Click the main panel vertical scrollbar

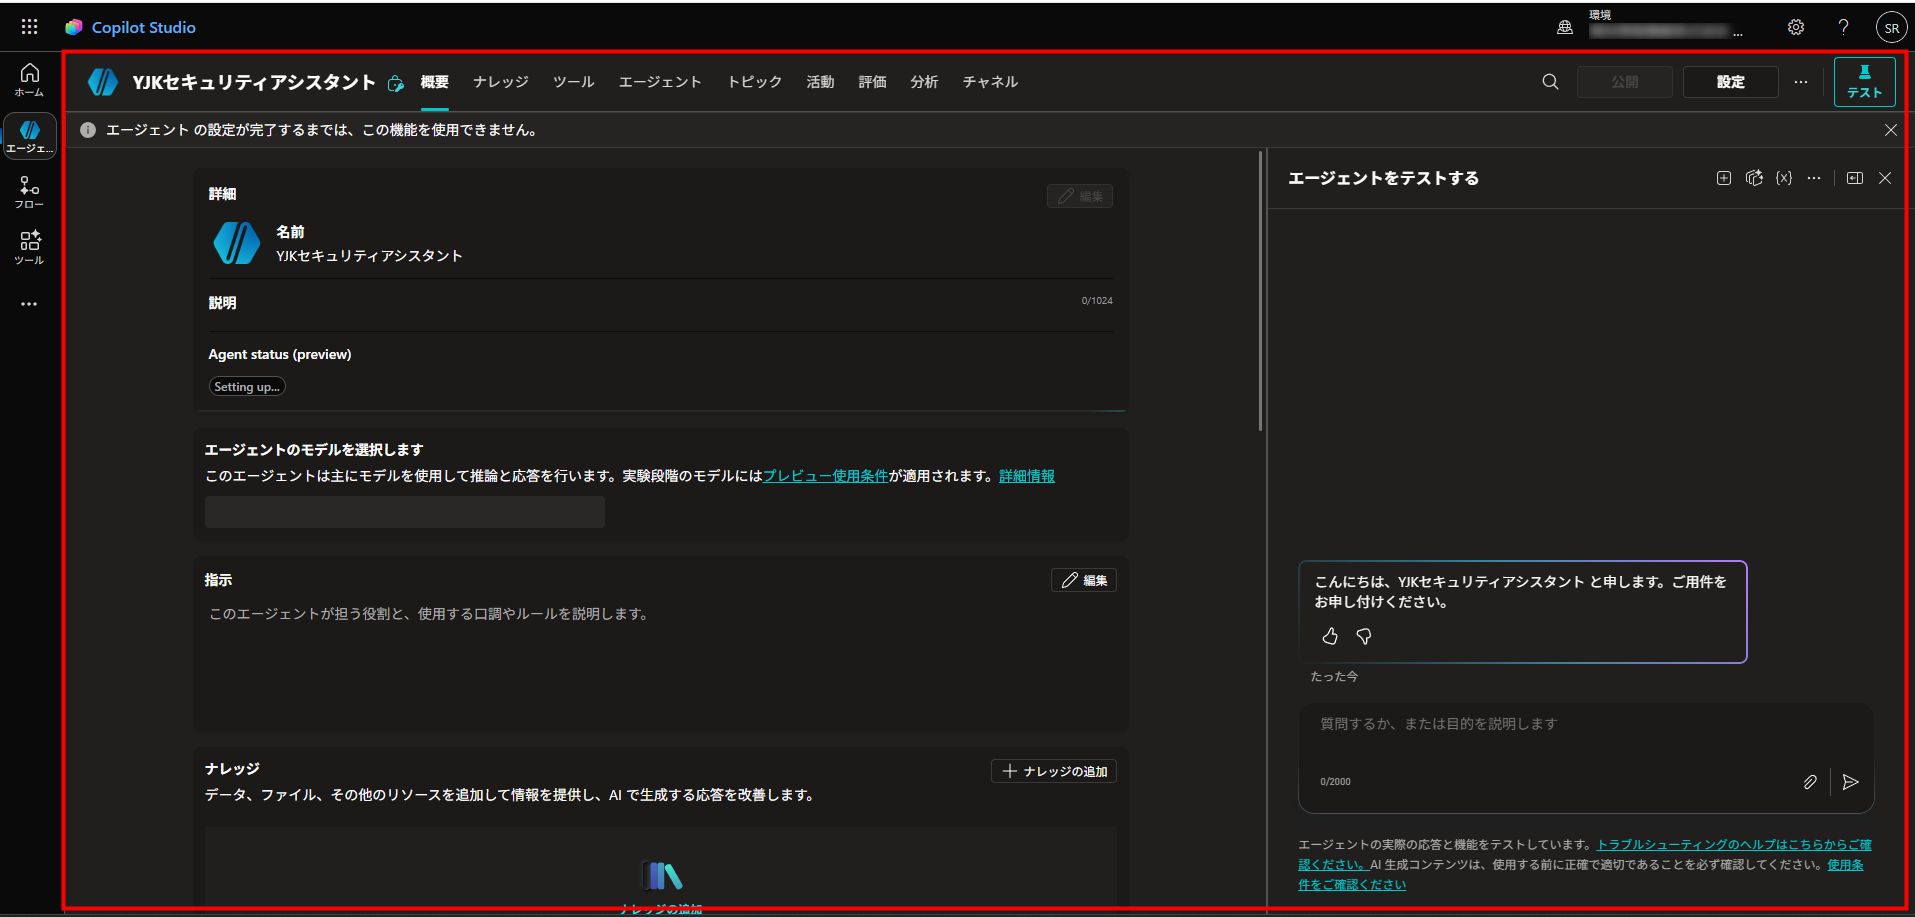click(x=1260, y=290)
